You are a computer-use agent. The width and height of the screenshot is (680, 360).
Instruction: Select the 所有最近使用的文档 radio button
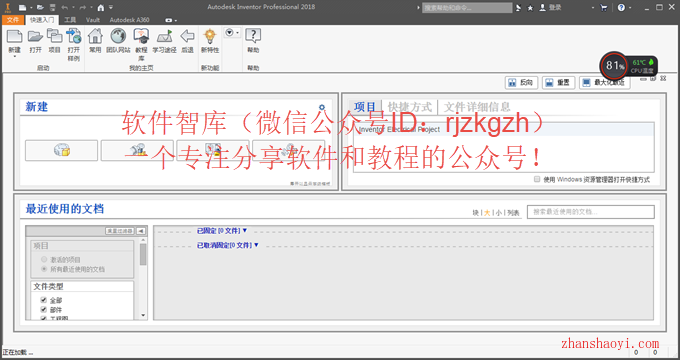(44, 269)
